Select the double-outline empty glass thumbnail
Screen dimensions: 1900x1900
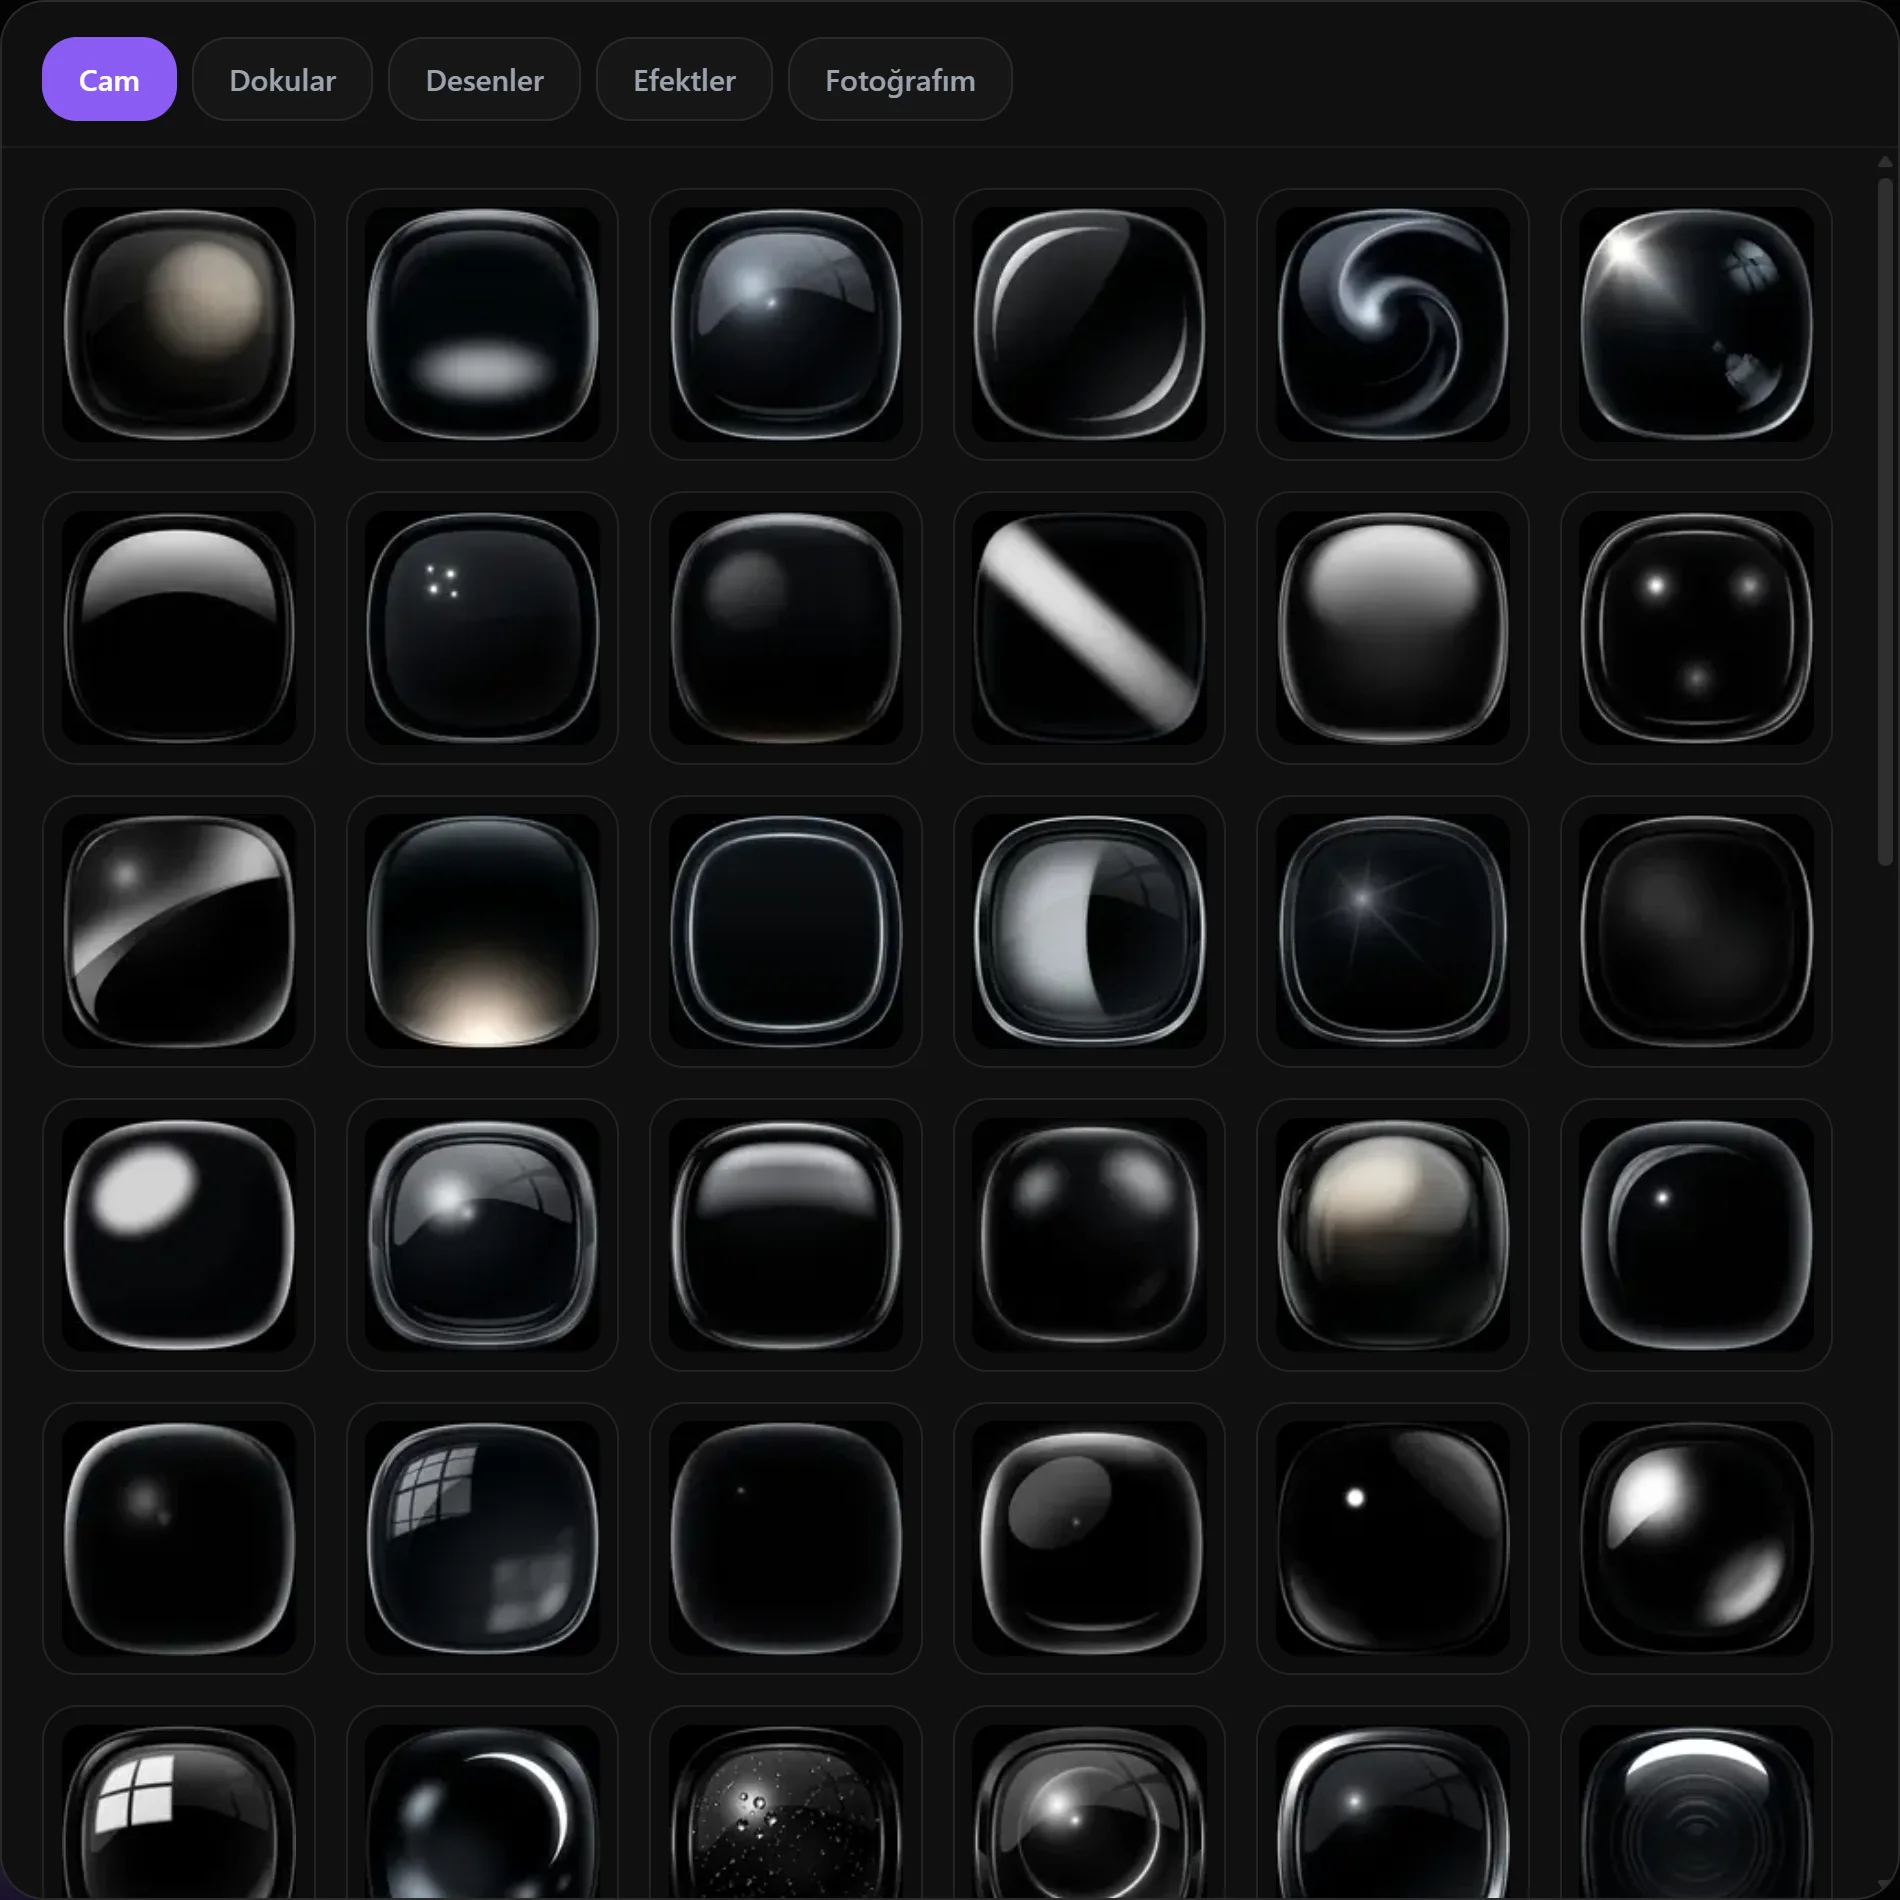[786, 931]
